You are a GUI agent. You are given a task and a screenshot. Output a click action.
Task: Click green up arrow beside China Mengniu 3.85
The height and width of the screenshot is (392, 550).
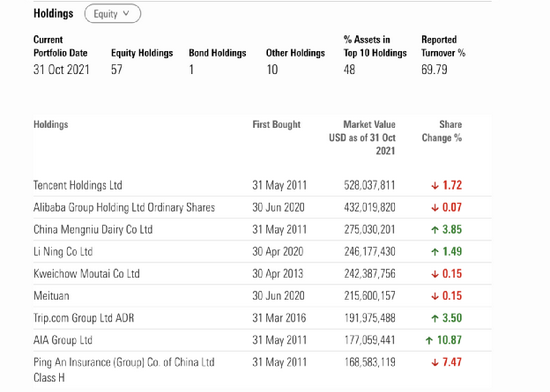coord(435,230)
